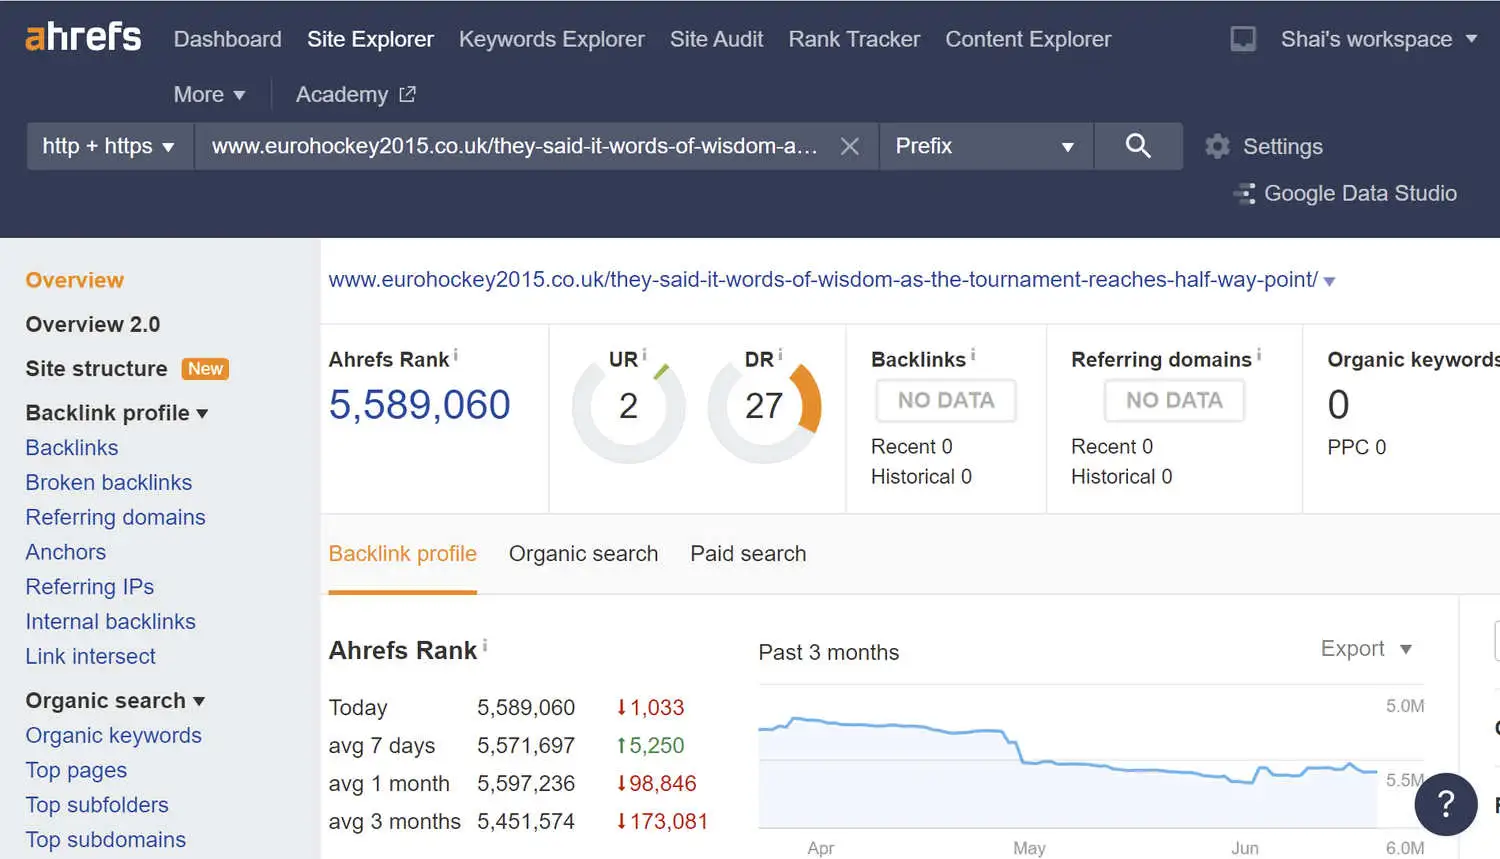Open Site Explorer
Screen dimensions: 1500x859
pyautogui.click(x=370, y=39)
